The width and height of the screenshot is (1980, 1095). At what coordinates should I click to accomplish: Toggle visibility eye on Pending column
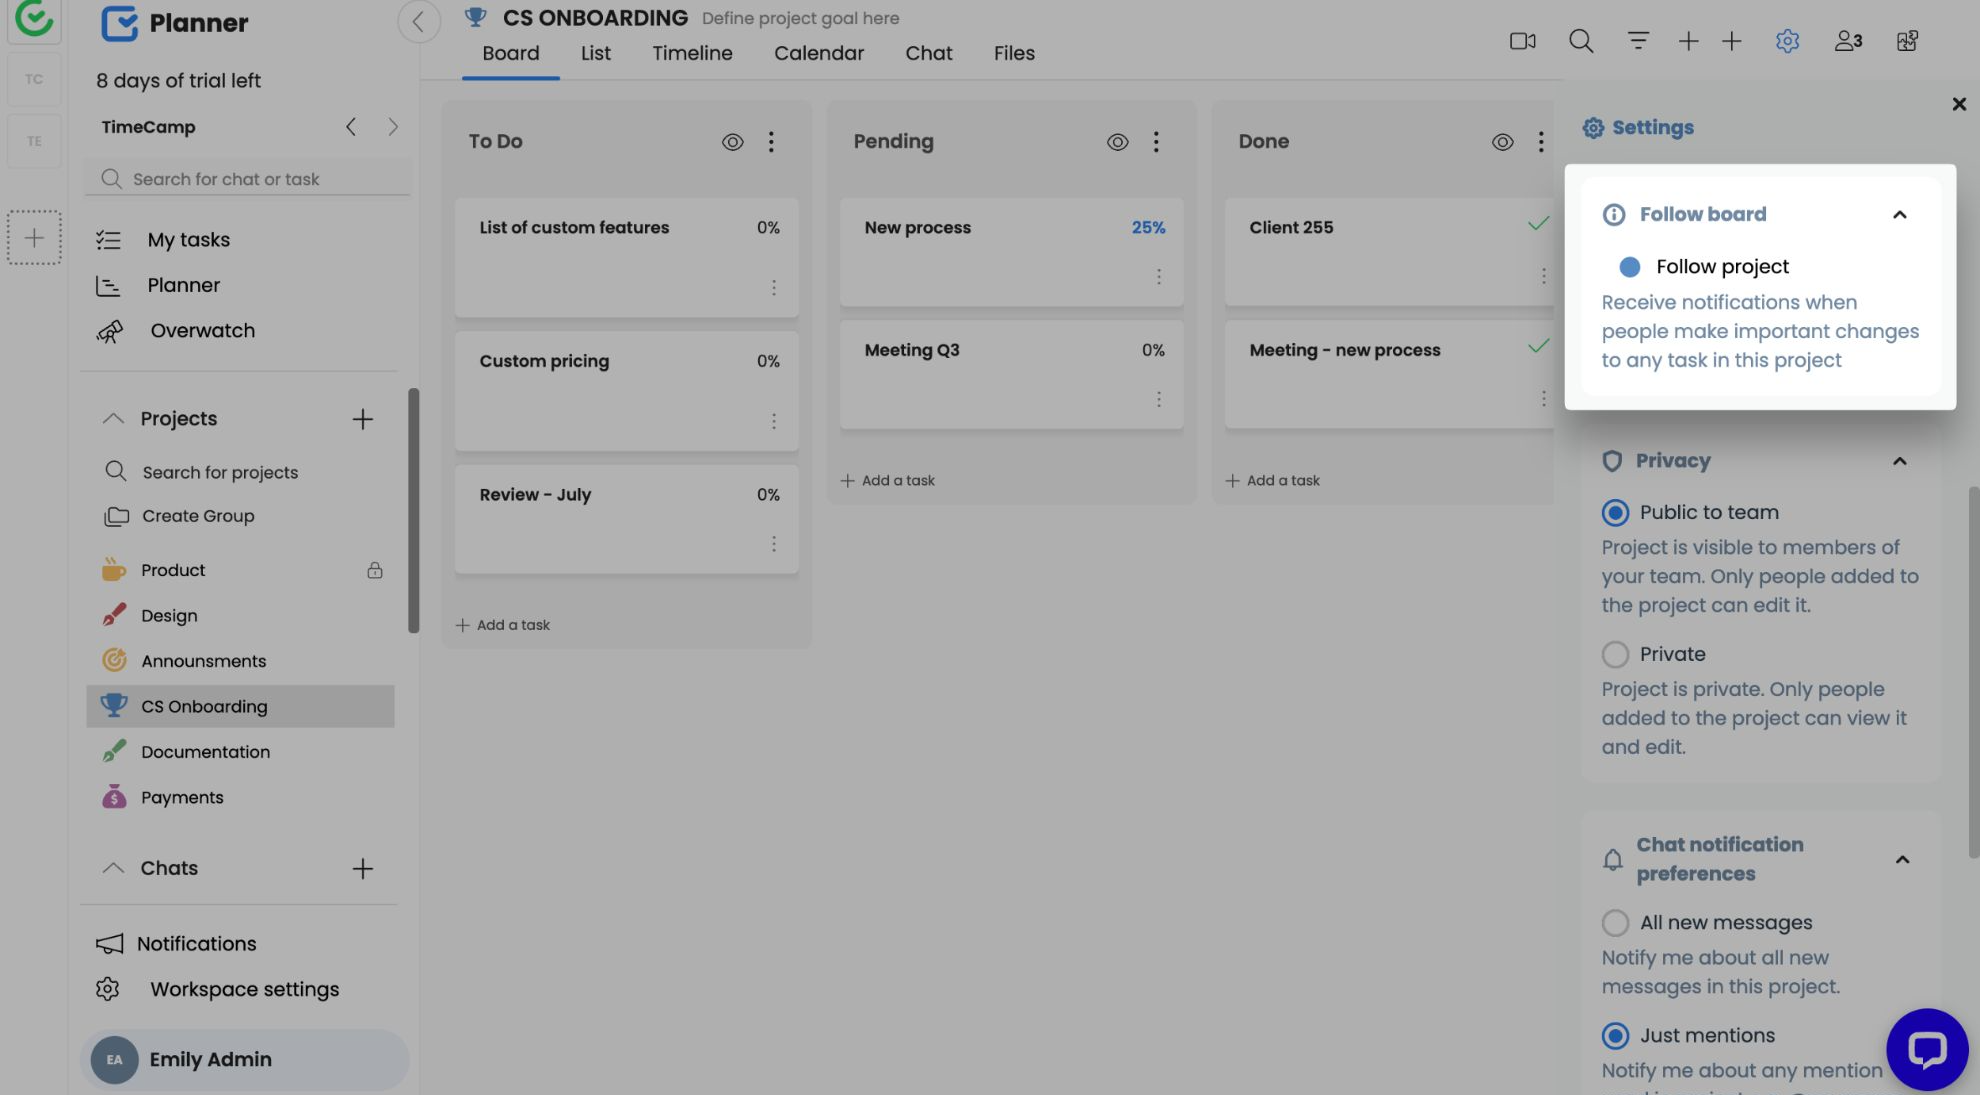coord(1117,142)
